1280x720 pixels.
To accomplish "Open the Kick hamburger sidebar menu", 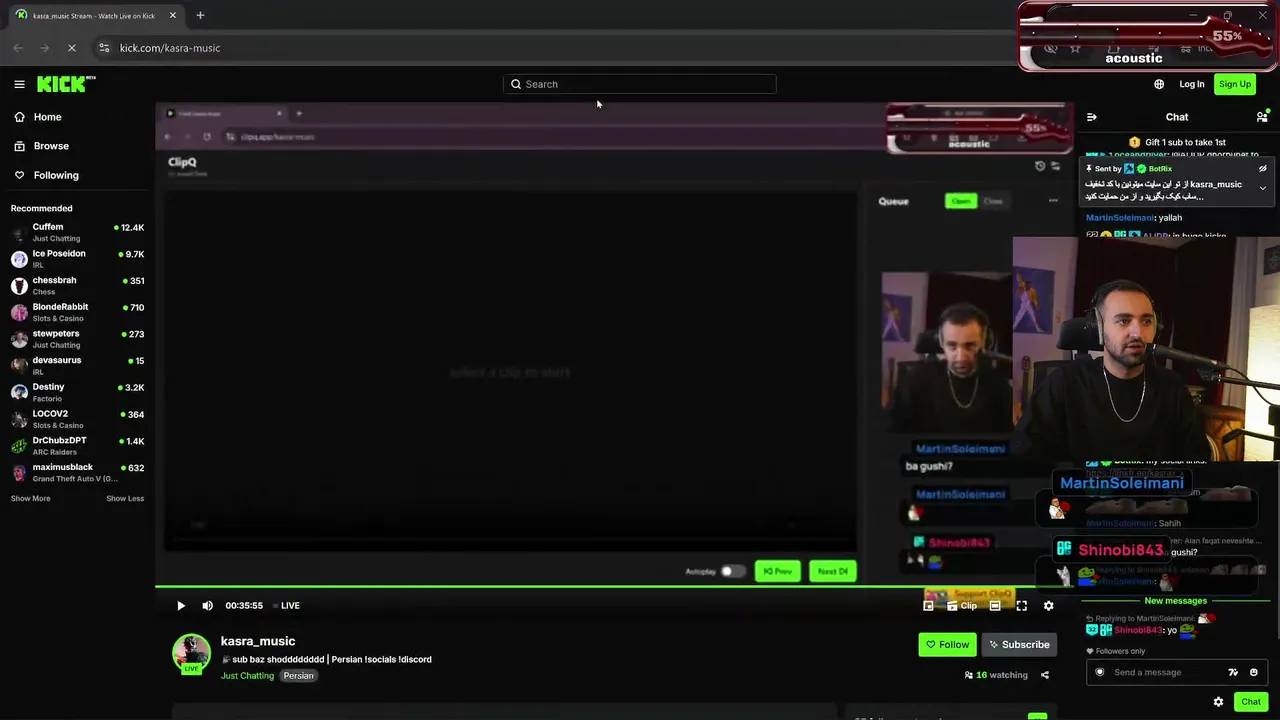I will coord(19,84).
